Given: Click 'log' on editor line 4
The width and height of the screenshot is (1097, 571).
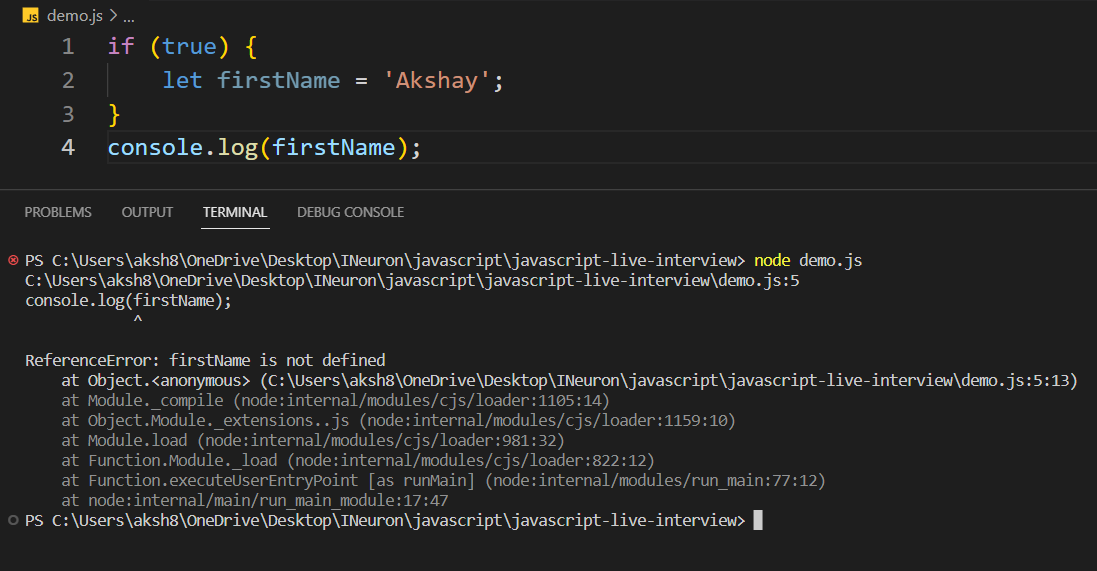Looking at the screenshot, I should coord(238,147).
